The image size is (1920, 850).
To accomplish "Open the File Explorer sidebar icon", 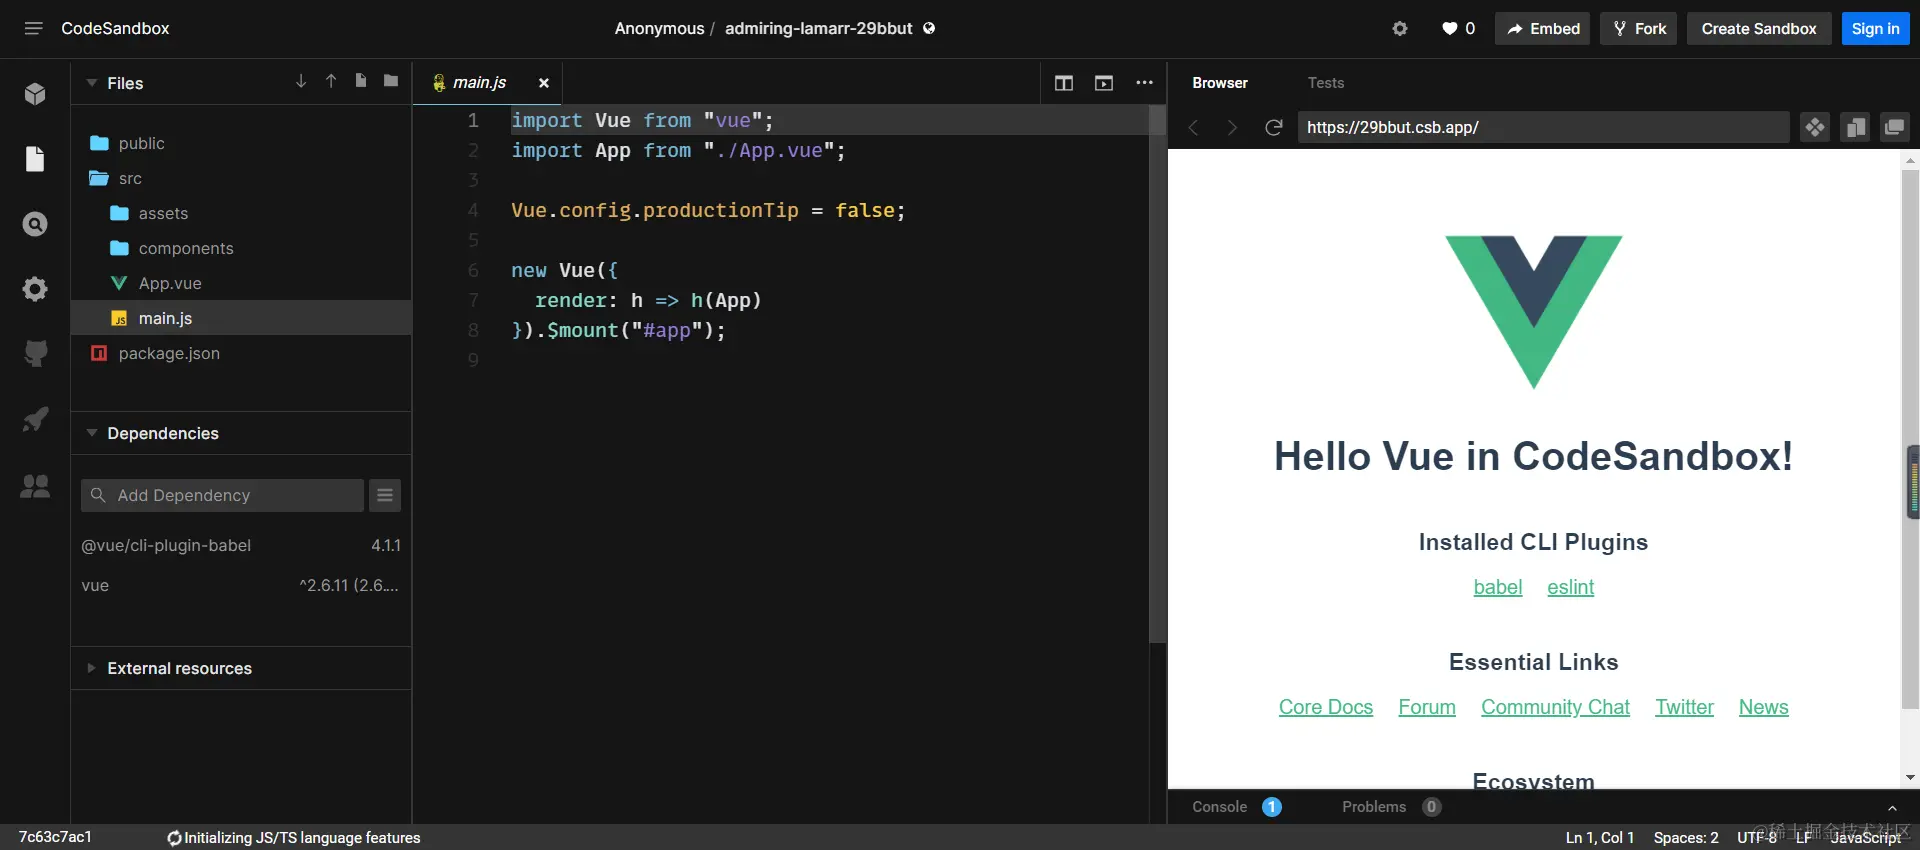I will (x=35, y=159).
